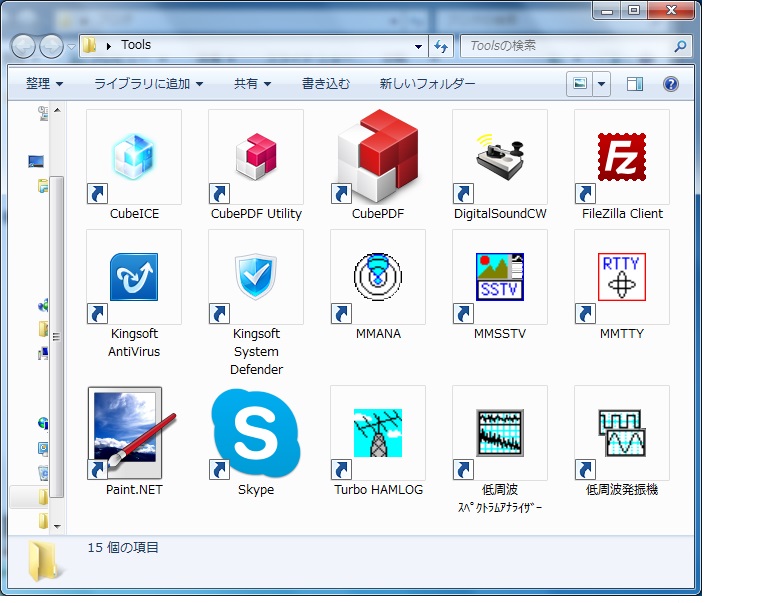Open the 整理 dropdown menu
This screenshot has height=603, width=768.
[44, 84]
